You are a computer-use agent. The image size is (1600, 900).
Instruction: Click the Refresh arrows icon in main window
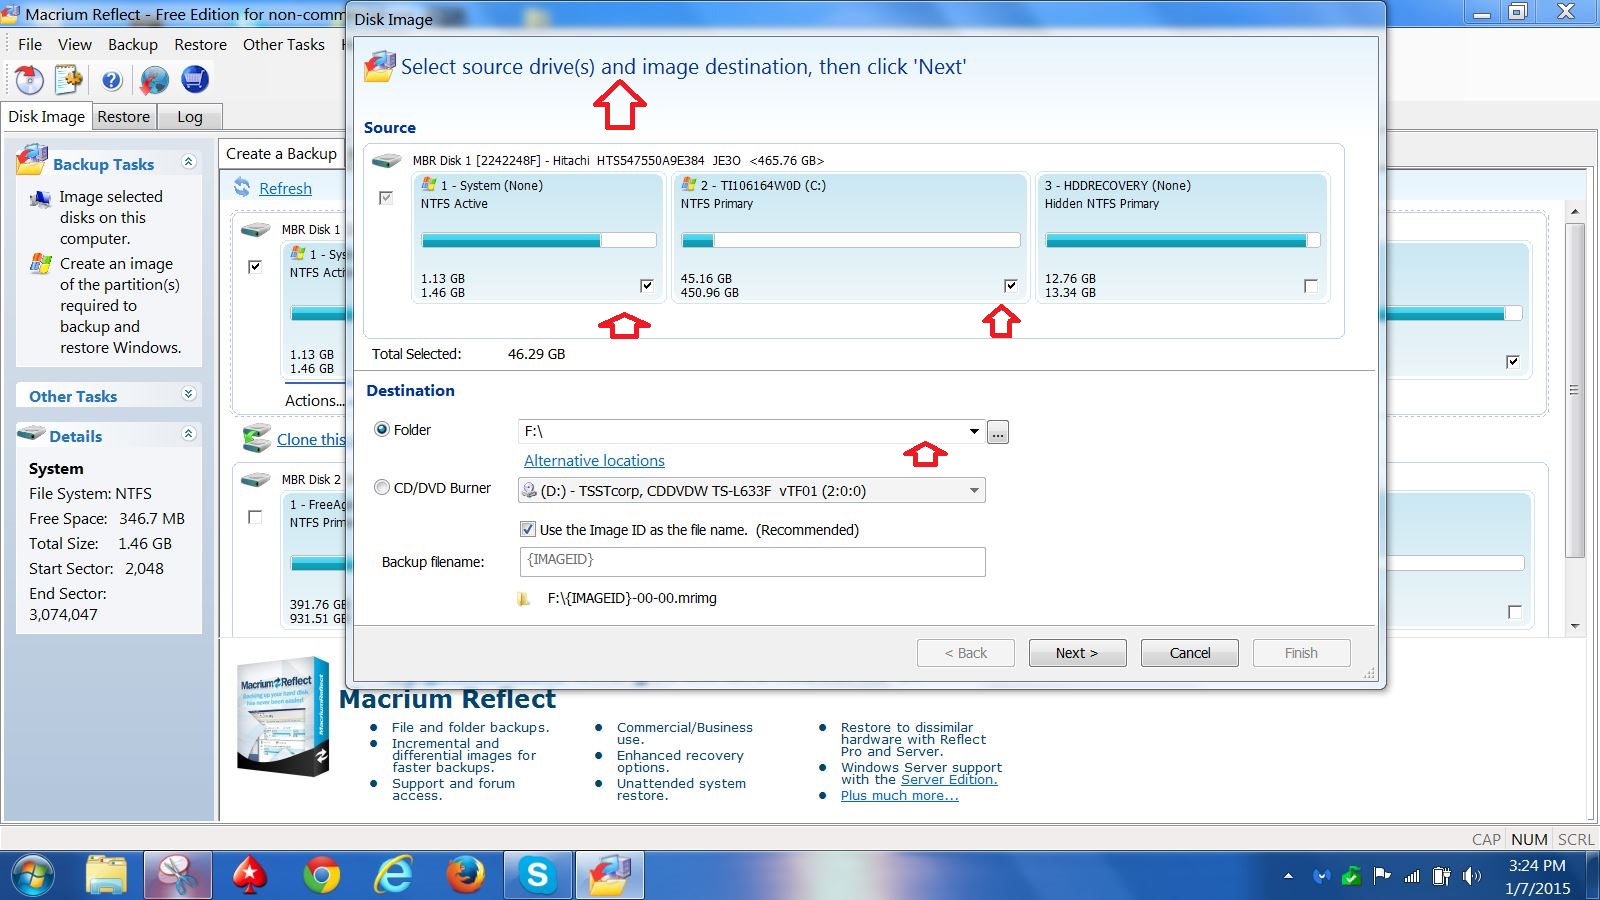tap(242, 187)
